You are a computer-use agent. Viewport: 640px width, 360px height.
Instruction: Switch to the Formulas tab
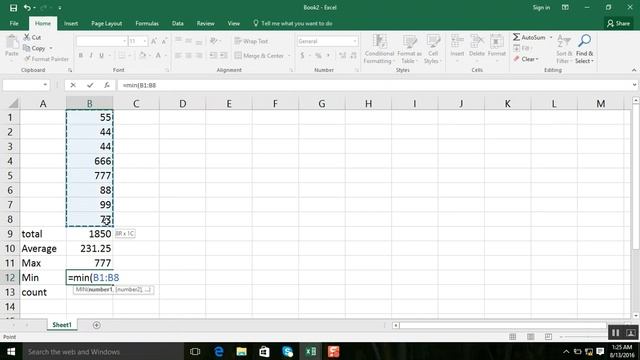pos(147,23)
